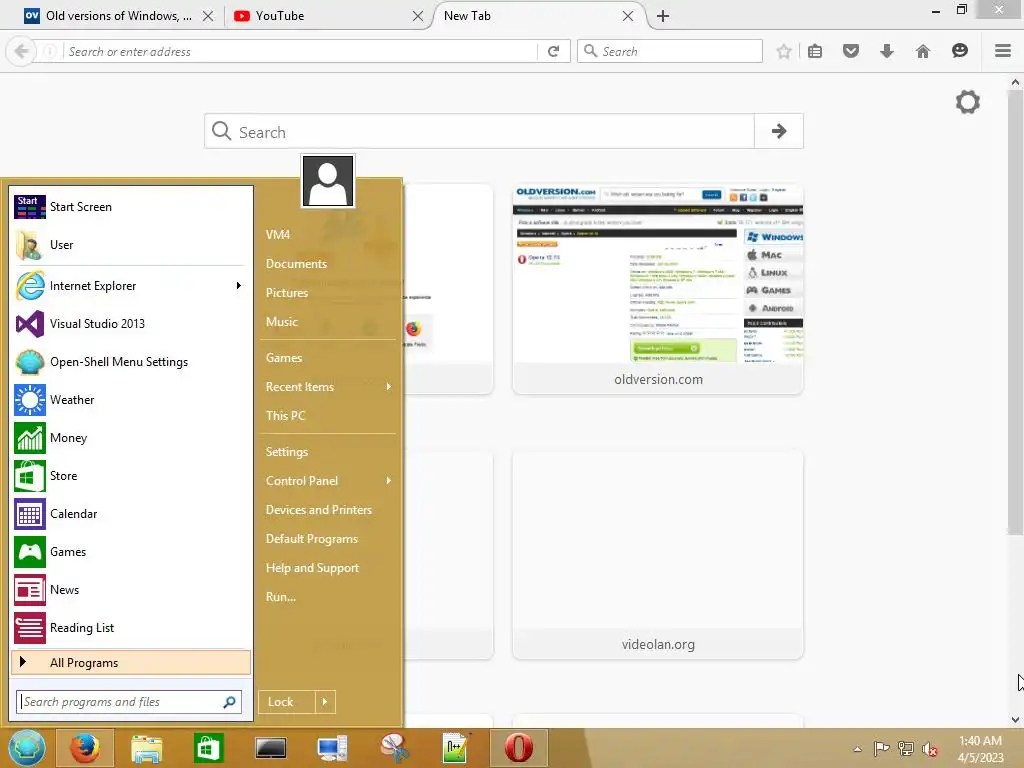Screen dimensions: 1024x768
Task: Submit the New Tab search arrow
Action: pos(779,131)
